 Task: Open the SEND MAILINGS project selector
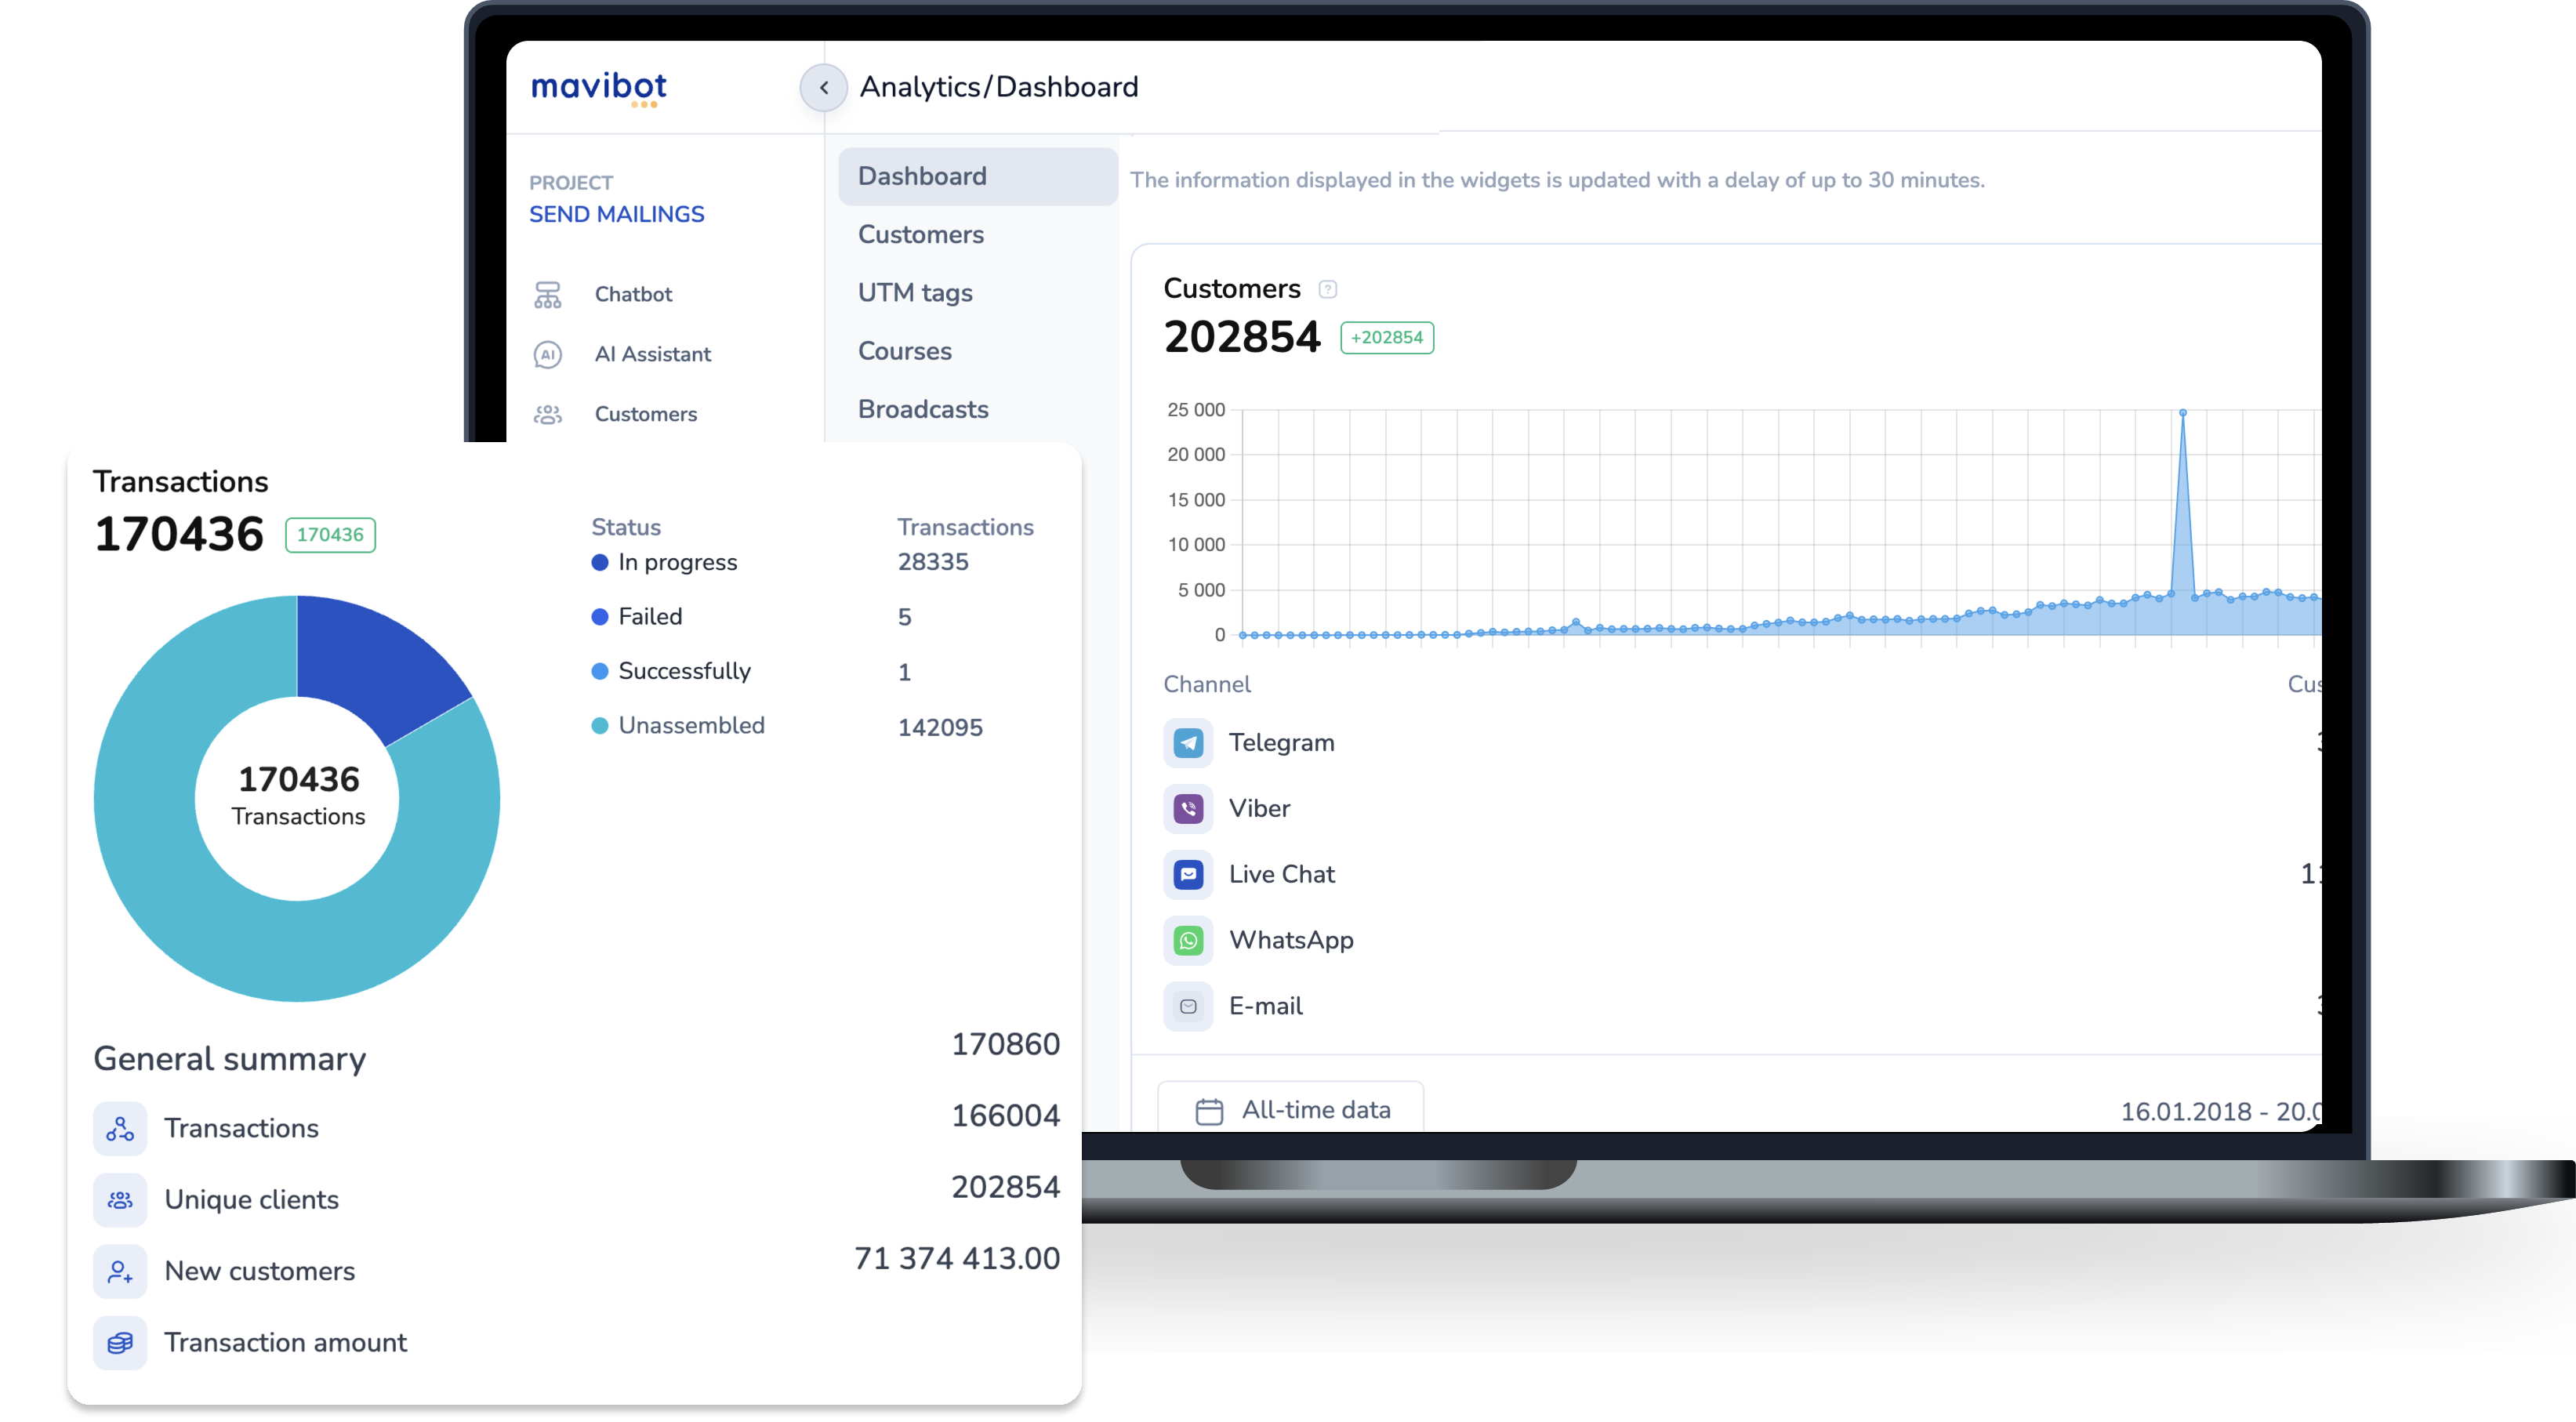coord(616,214)
